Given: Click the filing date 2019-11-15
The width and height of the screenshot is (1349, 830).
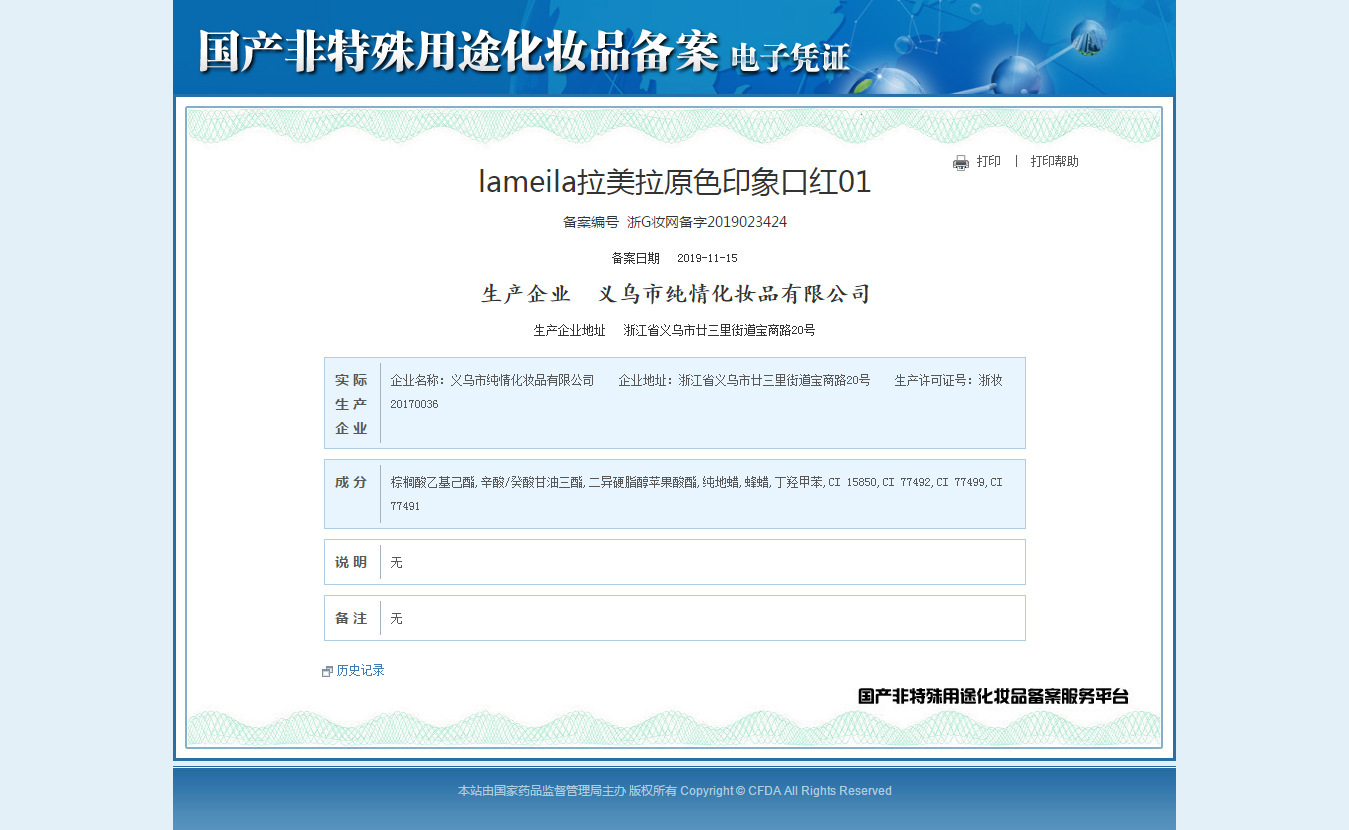Looking at the screenshot, I should [707, 258].
